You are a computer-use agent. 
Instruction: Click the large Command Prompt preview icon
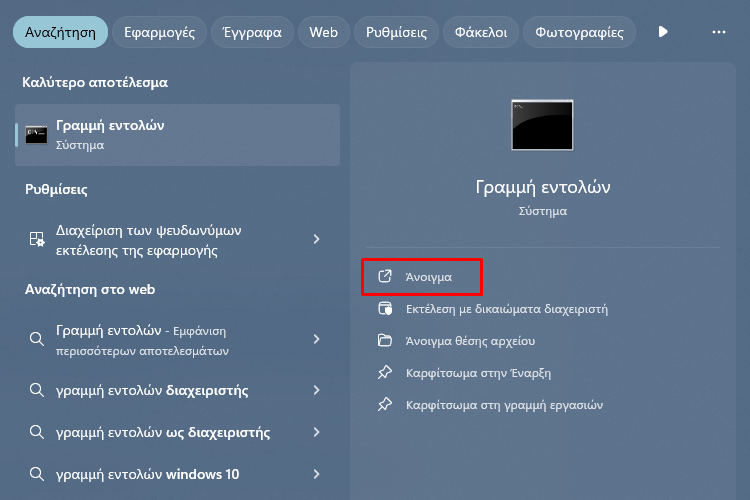[x=542, y=125]
